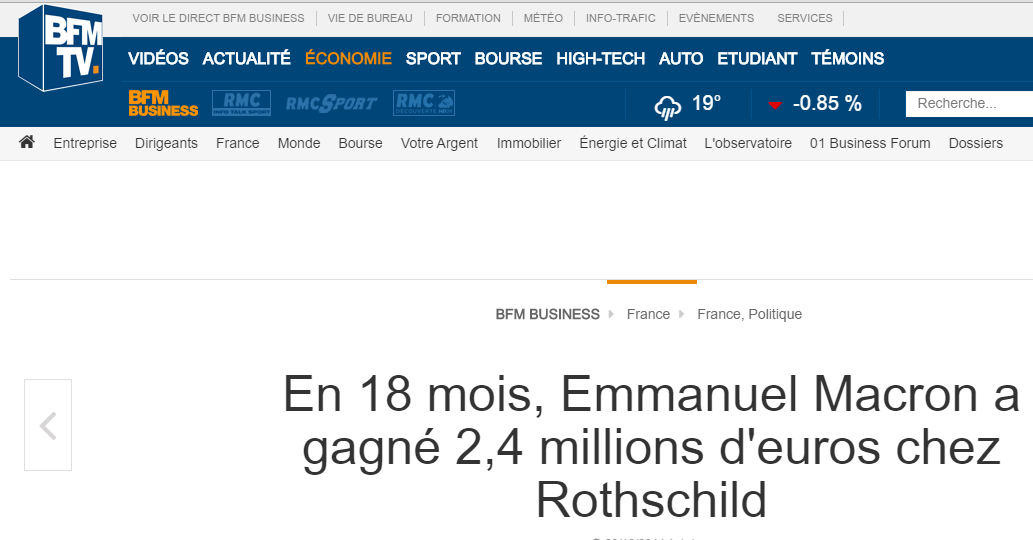The width and height of the screenshot is (1033, 540).
Task: Click the rainy weather cloud icon
Action: (x=667, y=107)
